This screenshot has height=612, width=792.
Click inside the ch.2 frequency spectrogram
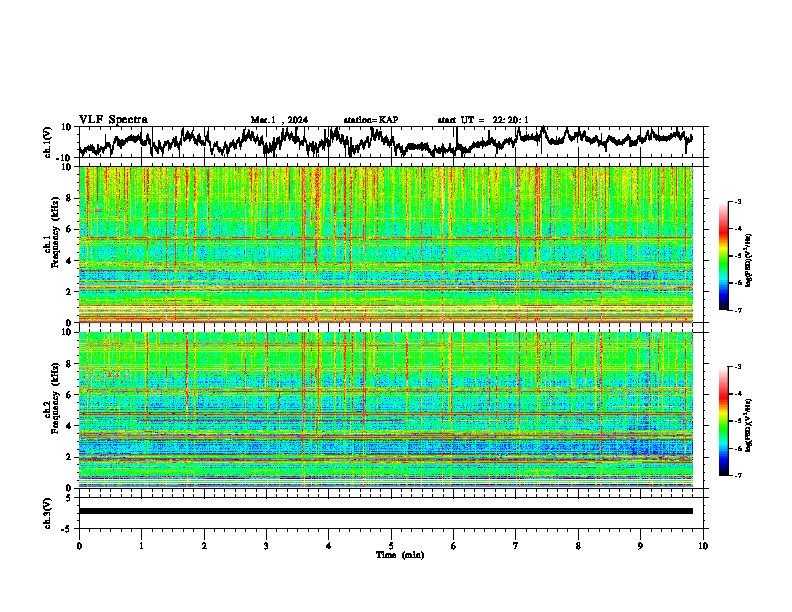pos(385,410)
